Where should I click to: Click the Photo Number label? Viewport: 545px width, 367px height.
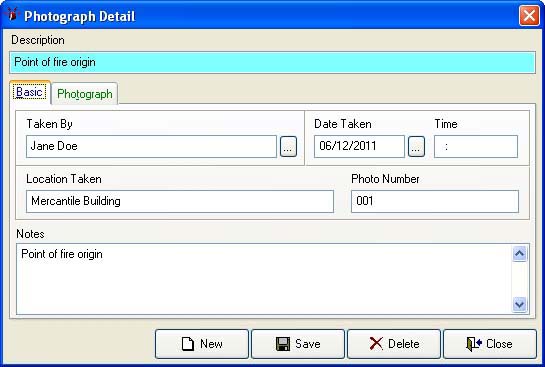tap(385, 179)
